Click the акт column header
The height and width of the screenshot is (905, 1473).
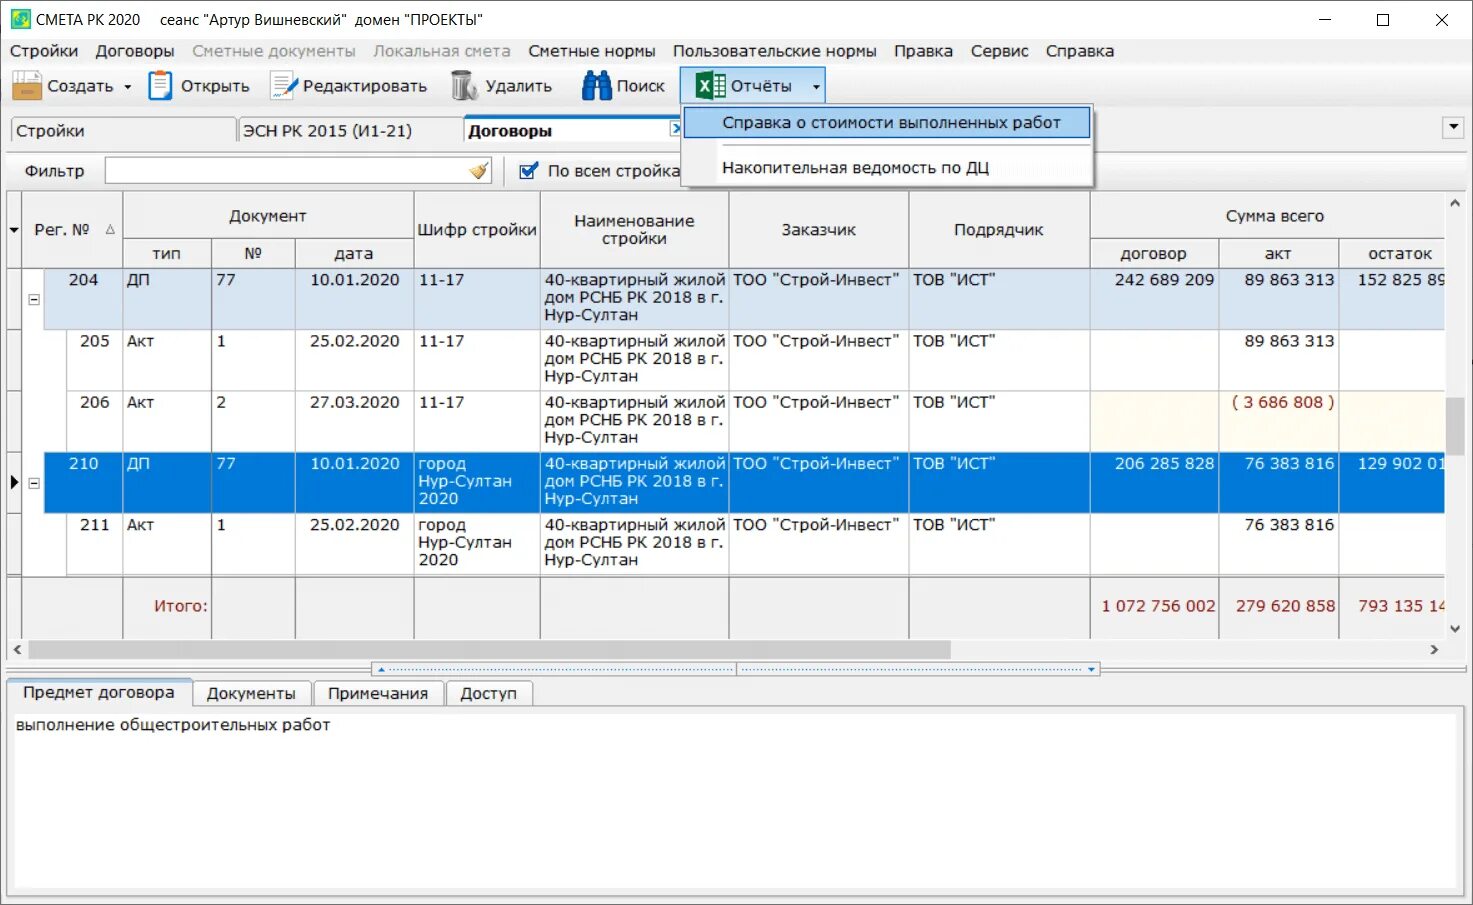click(x=1278, y=254)
